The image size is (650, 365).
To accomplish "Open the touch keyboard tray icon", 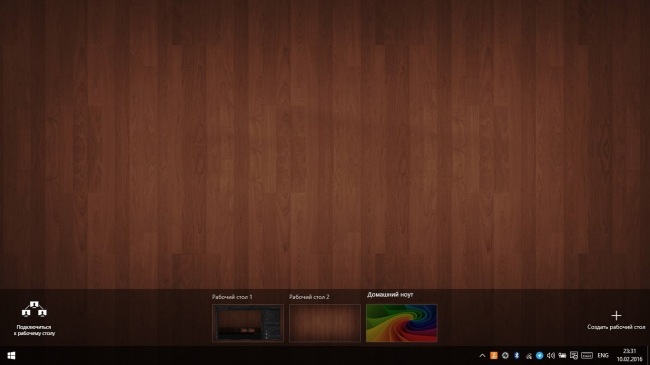I will [587, 355].
